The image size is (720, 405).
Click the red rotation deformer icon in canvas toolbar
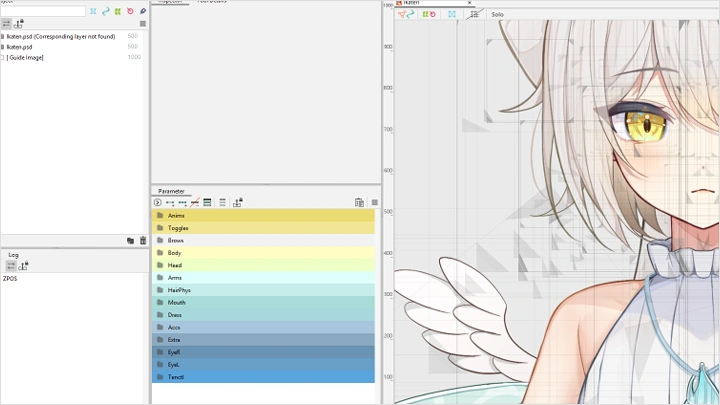coord(432,14)
